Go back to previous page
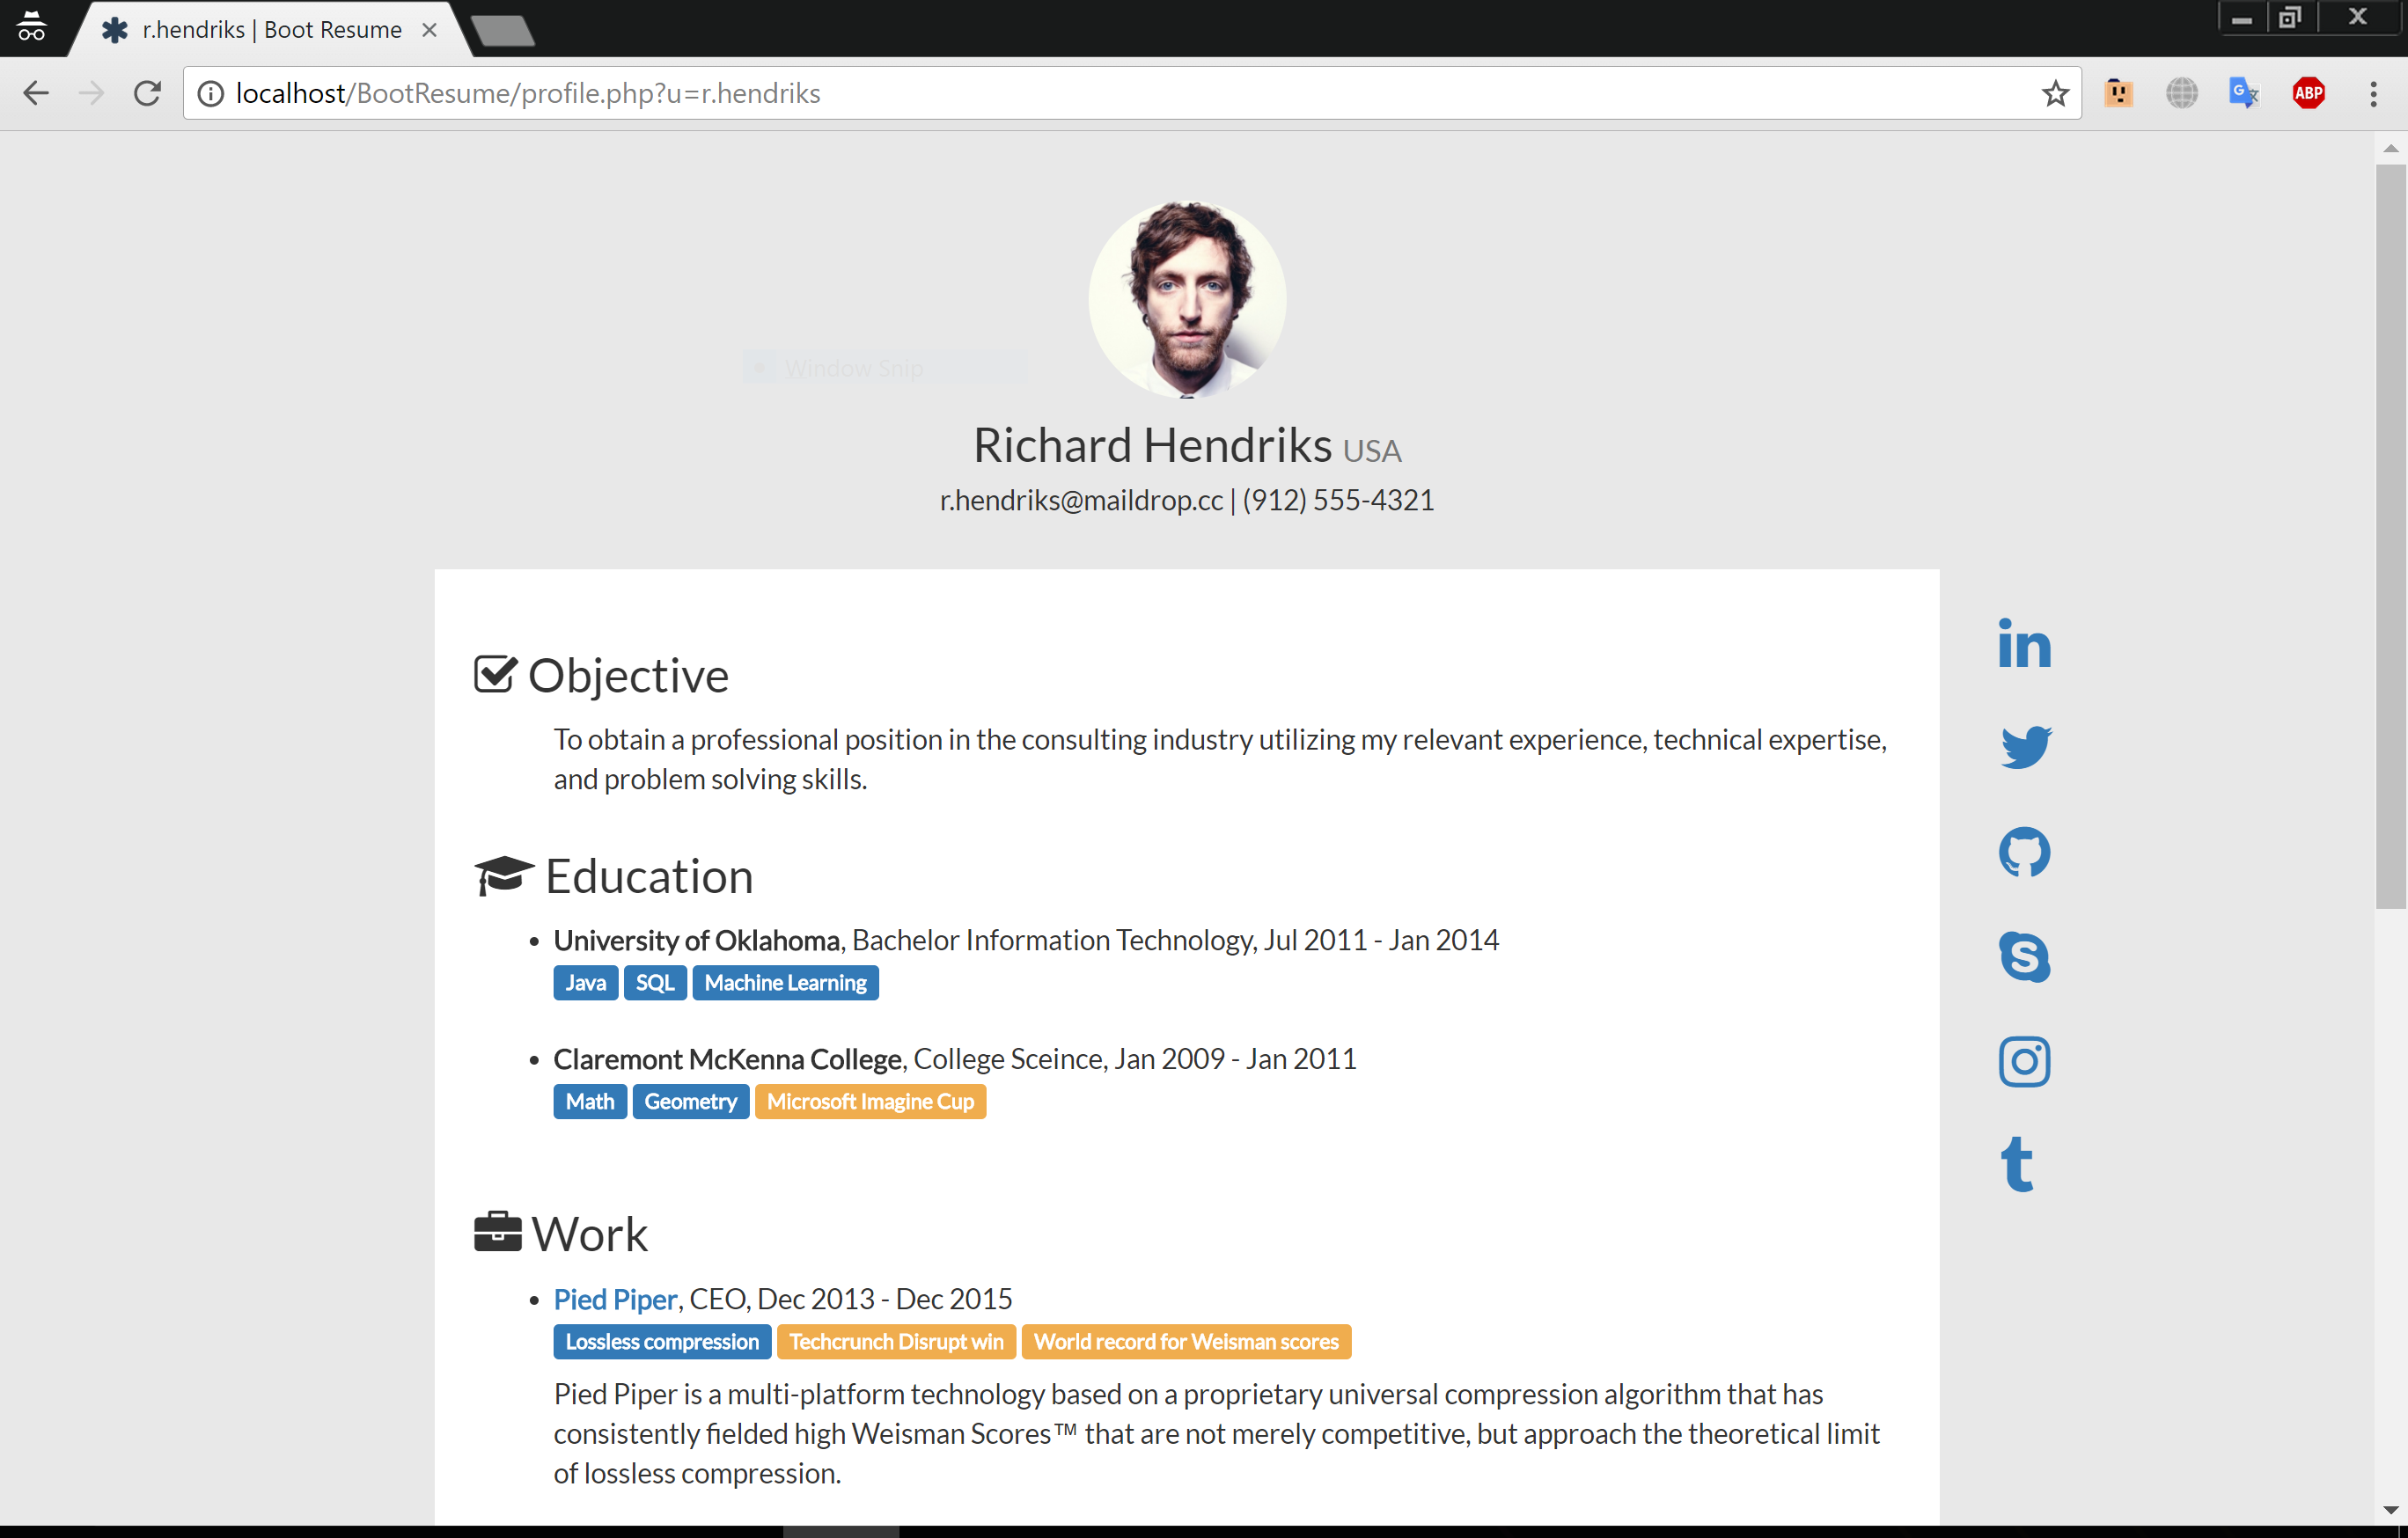The width and height of the screenshot is (2408, 1538). [x=36, y=93]
